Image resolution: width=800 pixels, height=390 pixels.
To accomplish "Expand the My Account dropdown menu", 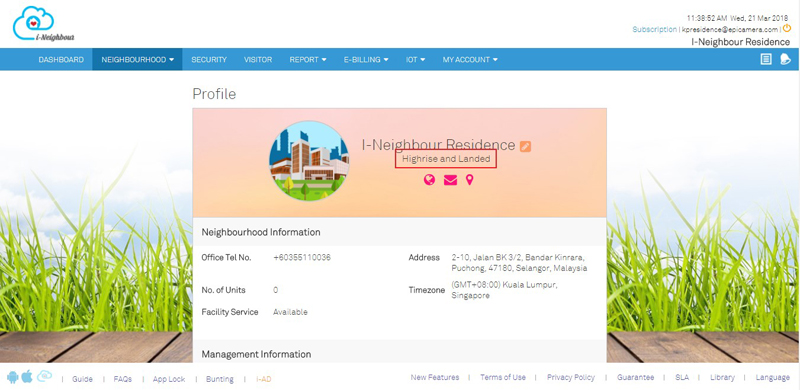I will 470,60.
